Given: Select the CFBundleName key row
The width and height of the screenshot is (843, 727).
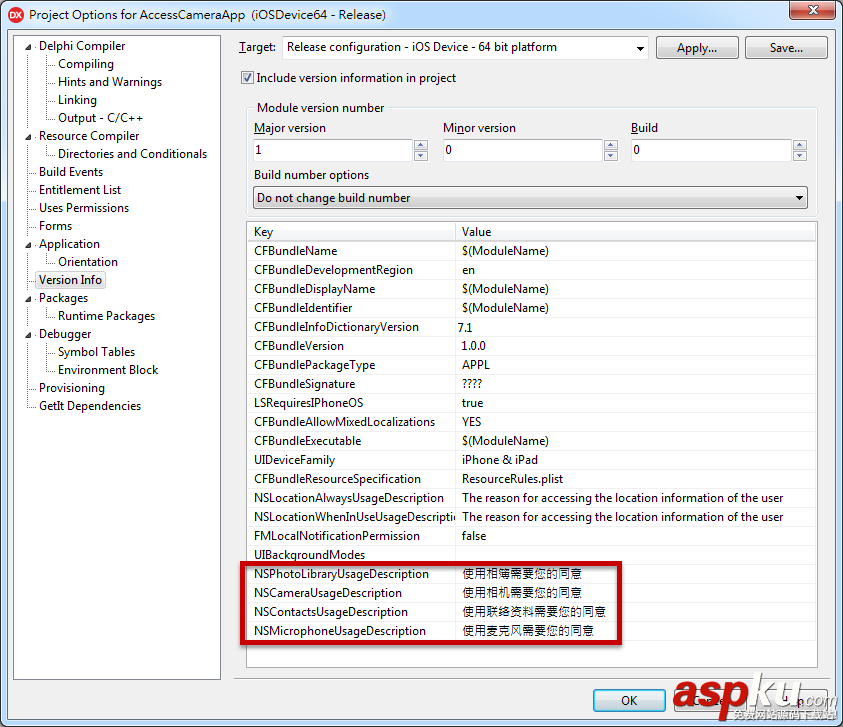Looking at the screenshot, I should click(296, 251).
